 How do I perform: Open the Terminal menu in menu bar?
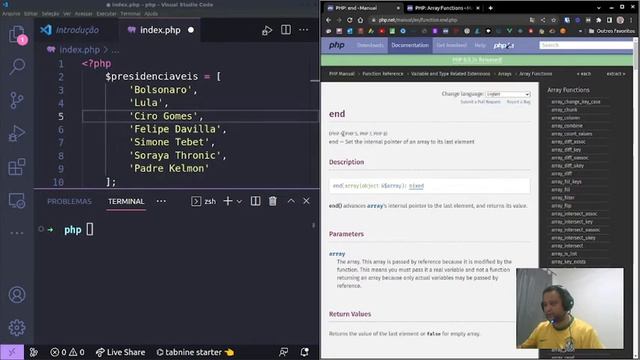130,13
